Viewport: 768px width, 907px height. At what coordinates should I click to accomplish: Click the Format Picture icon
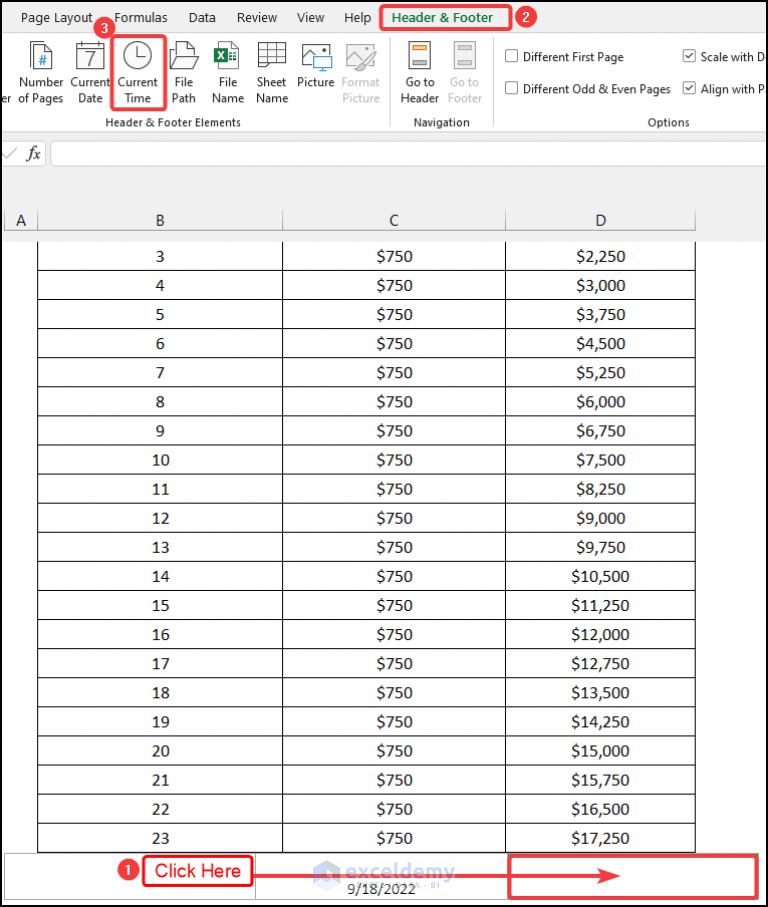tap(360, 57)
